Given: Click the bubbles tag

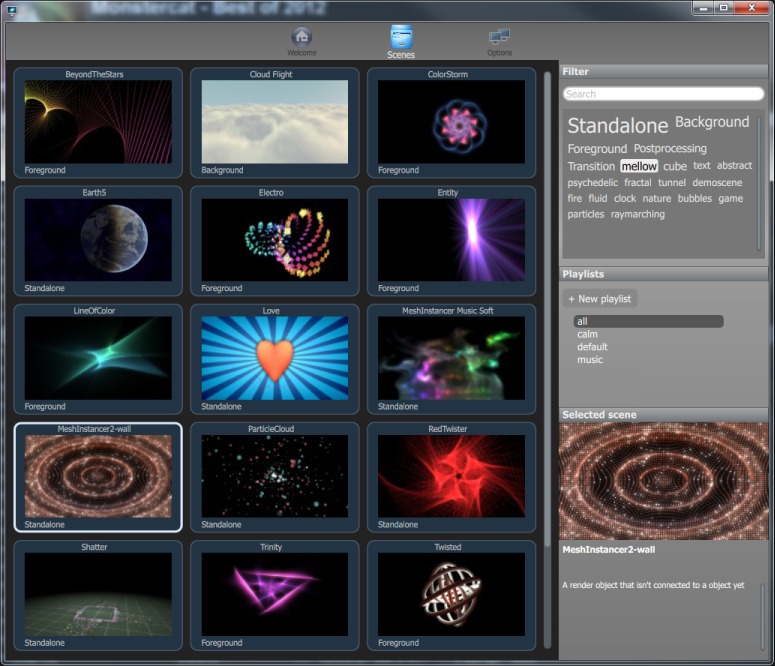Looking at the screenshot, I should coord(694,198).
